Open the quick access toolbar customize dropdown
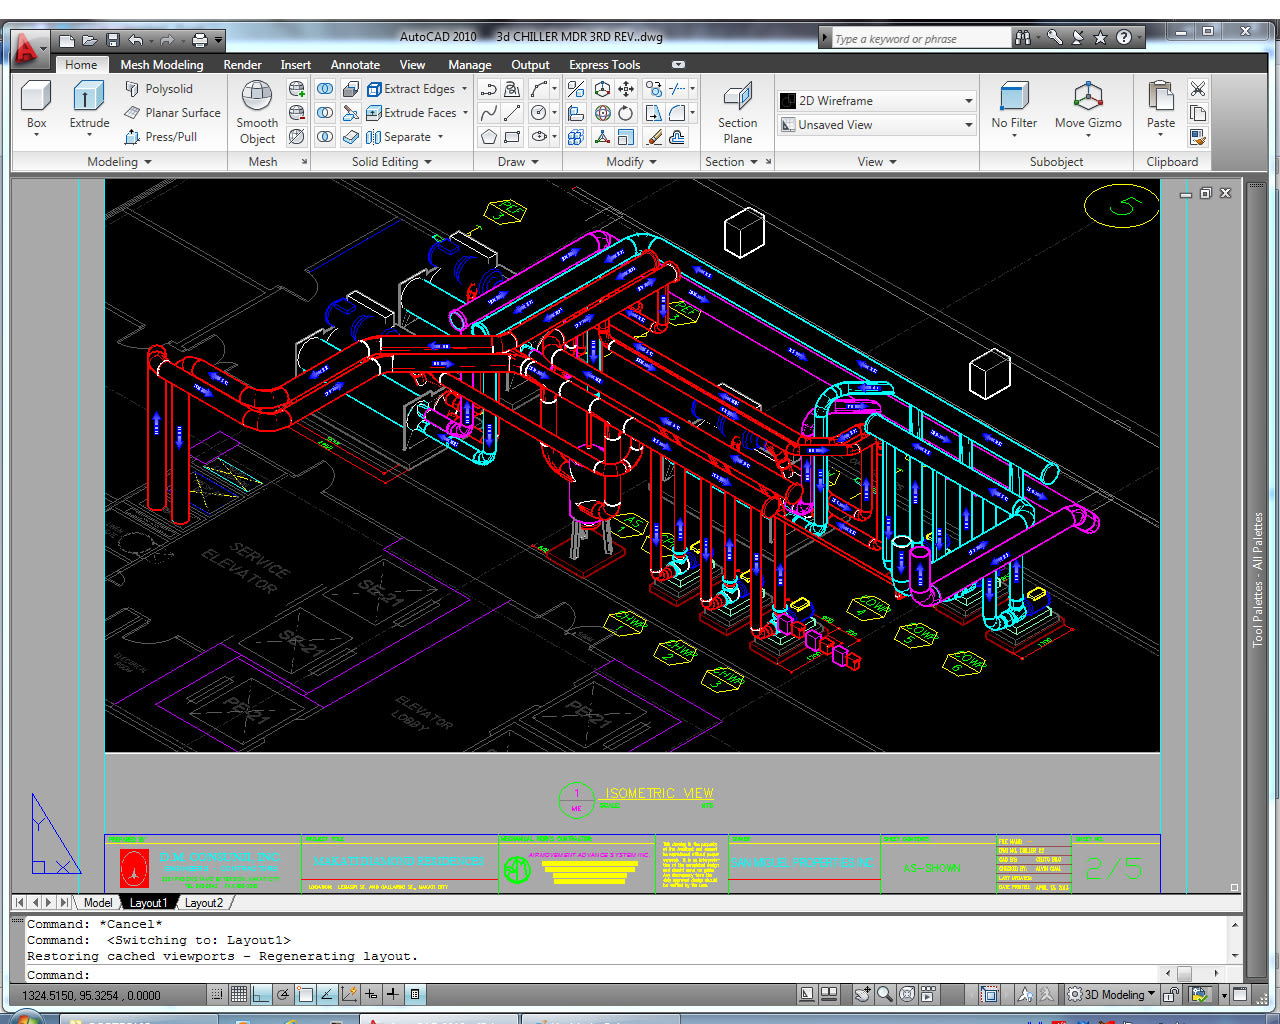 (x=218, y=40)
